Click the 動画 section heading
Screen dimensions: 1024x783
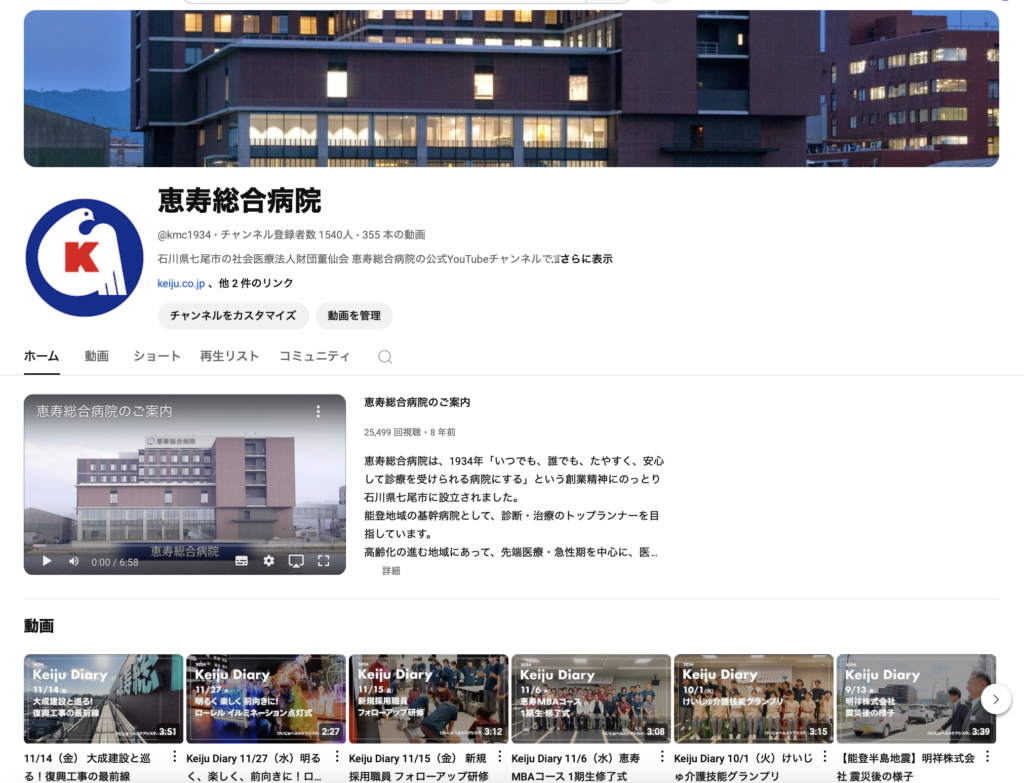pos(39,626)
